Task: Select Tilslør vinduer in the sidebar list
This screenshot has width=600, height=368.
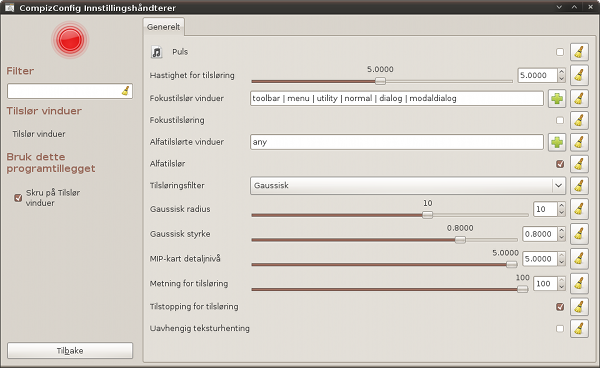Action: [x=39, y=134]
